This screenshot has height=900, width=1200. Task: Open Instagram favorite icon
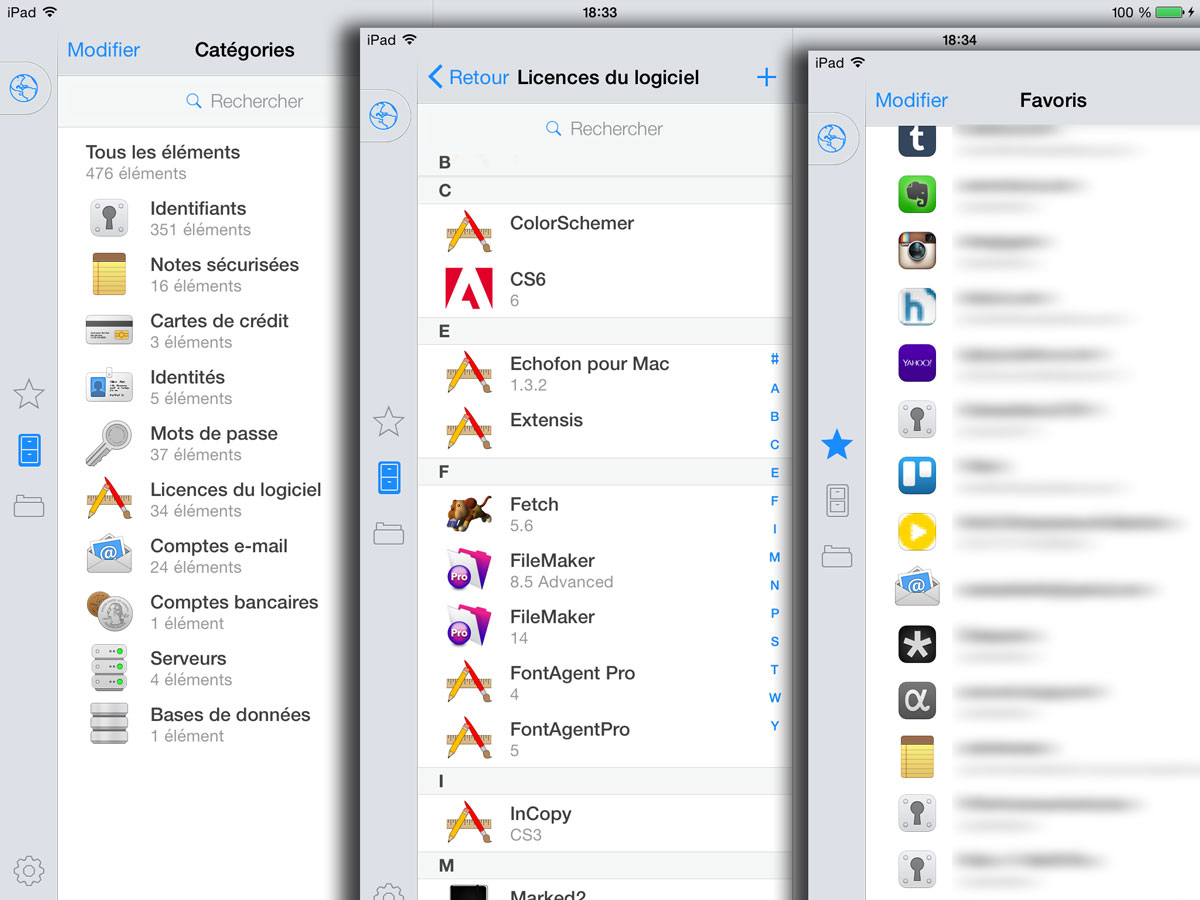tap(917, 250)
